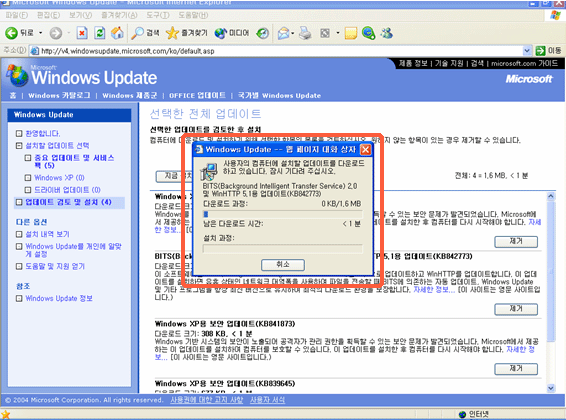Select 드라이버 업데이트 (0) sidebar item
This screenshot has height=420, width=566.
click(x=67, y=190)
